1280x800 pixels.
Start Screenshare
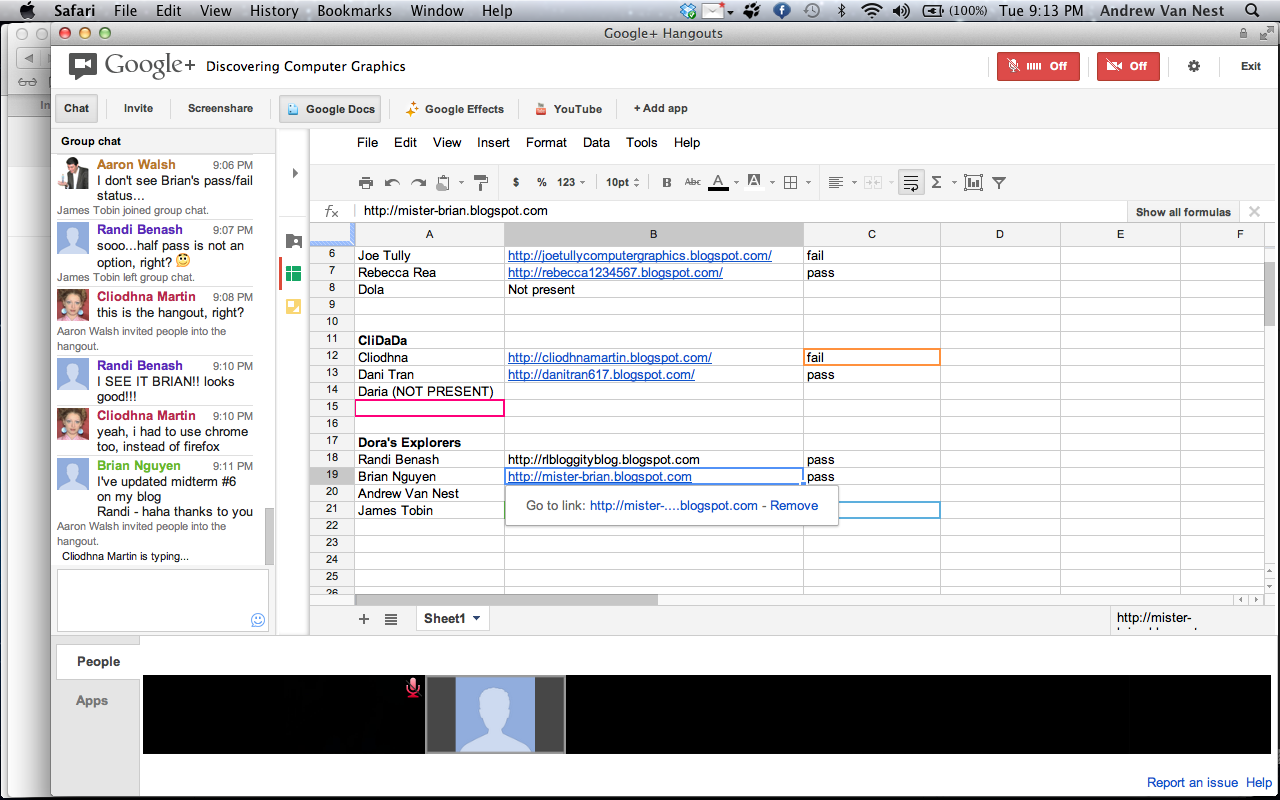coord(220,109)
